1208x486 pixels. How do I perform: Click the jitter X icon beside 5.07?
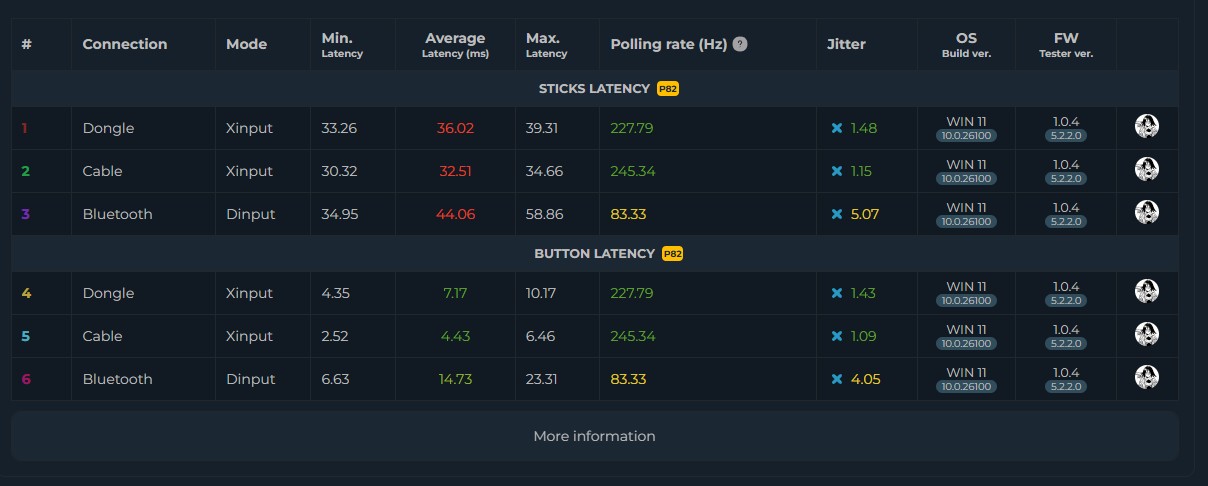[x=837, y=214]
